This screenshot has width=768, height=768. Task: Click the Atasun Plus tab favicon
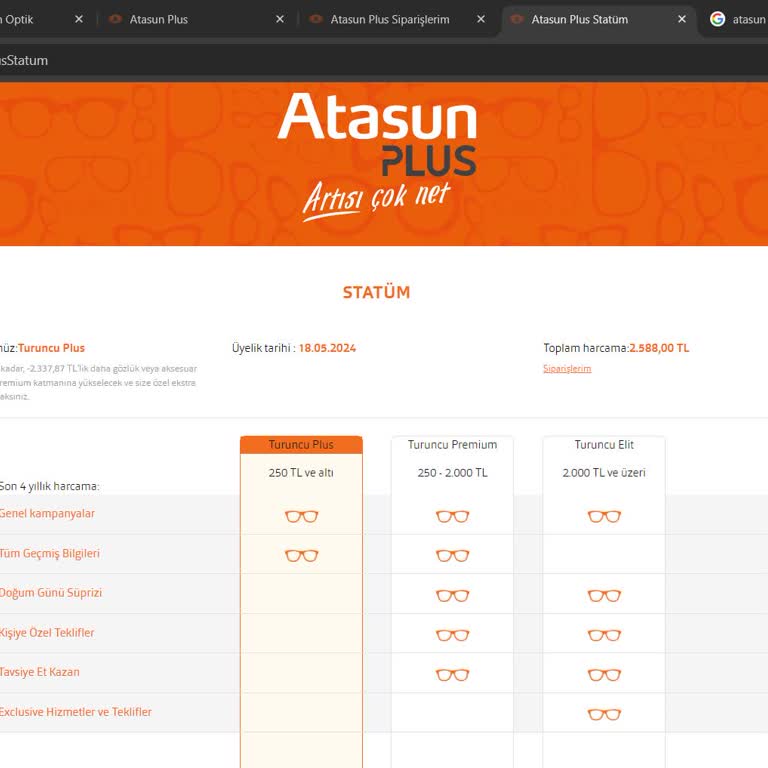click(115, 19)
